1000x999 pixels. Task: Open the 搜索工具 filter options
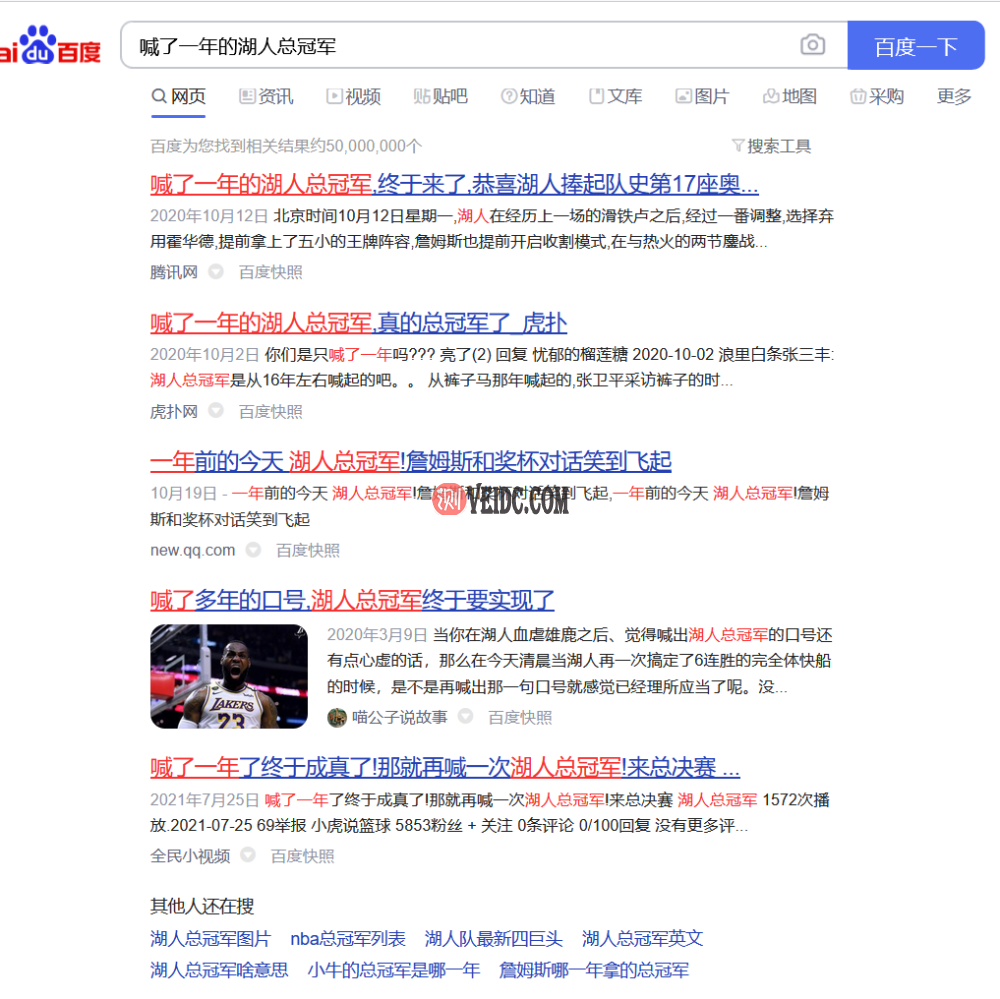pyautogui.click(x=773, y=145)
